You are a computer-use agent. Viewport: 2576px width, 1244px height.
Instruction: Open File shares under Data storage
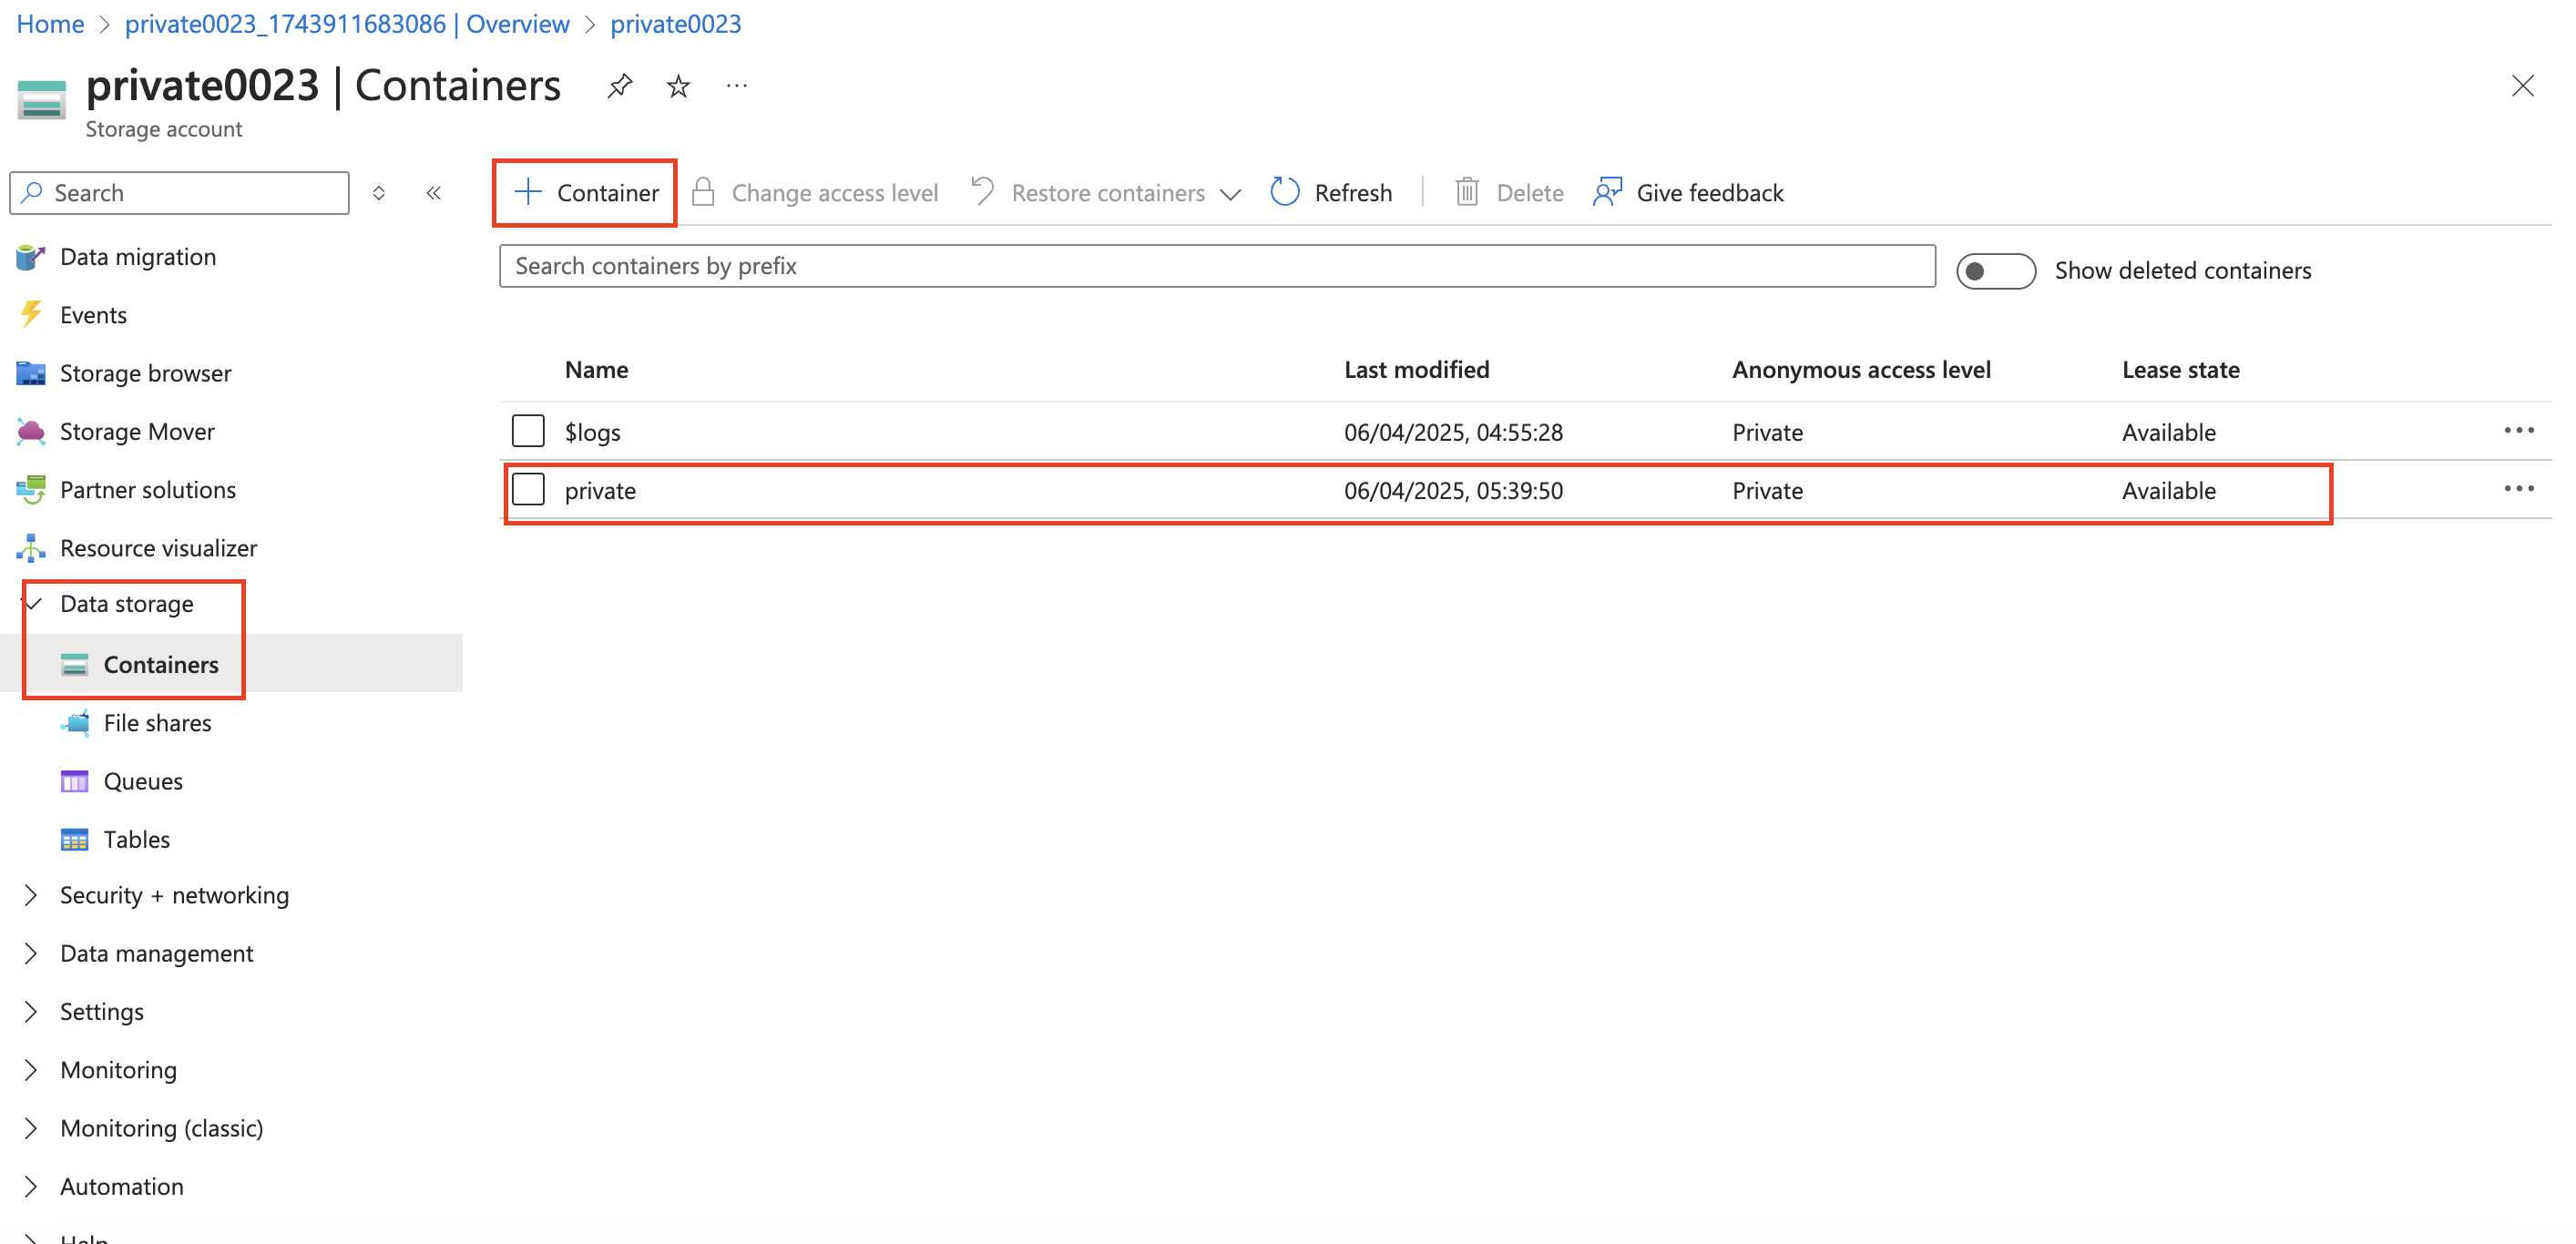[157, 722]
